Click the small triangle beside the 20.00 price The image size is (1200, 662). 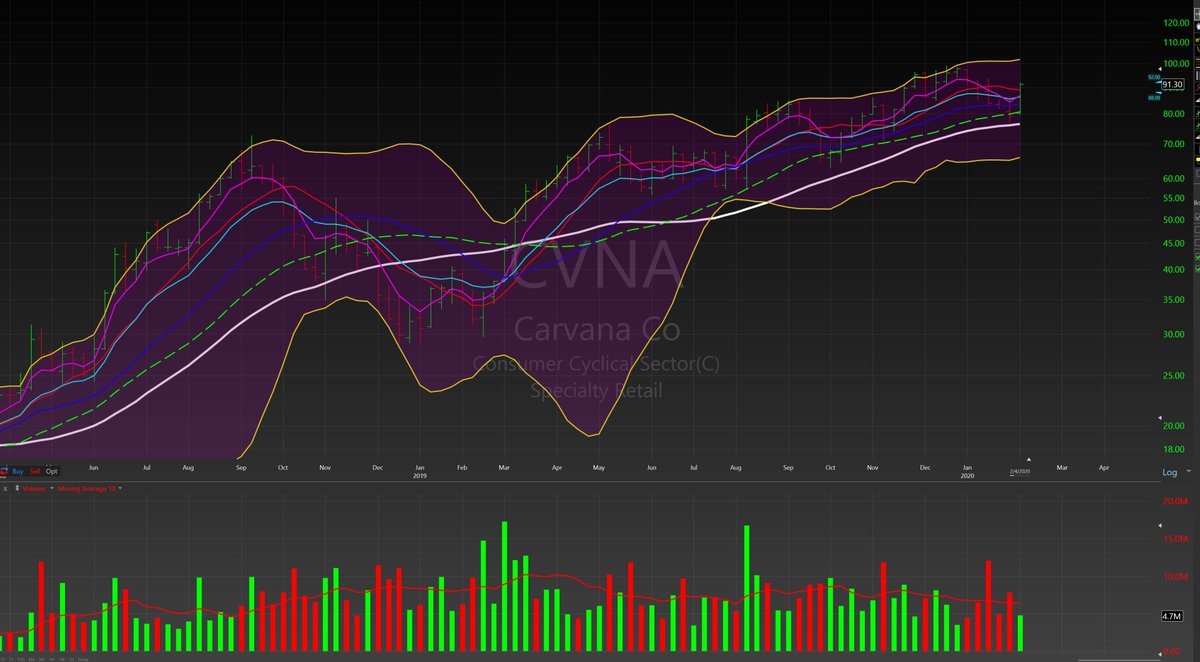pos(1160,418)
